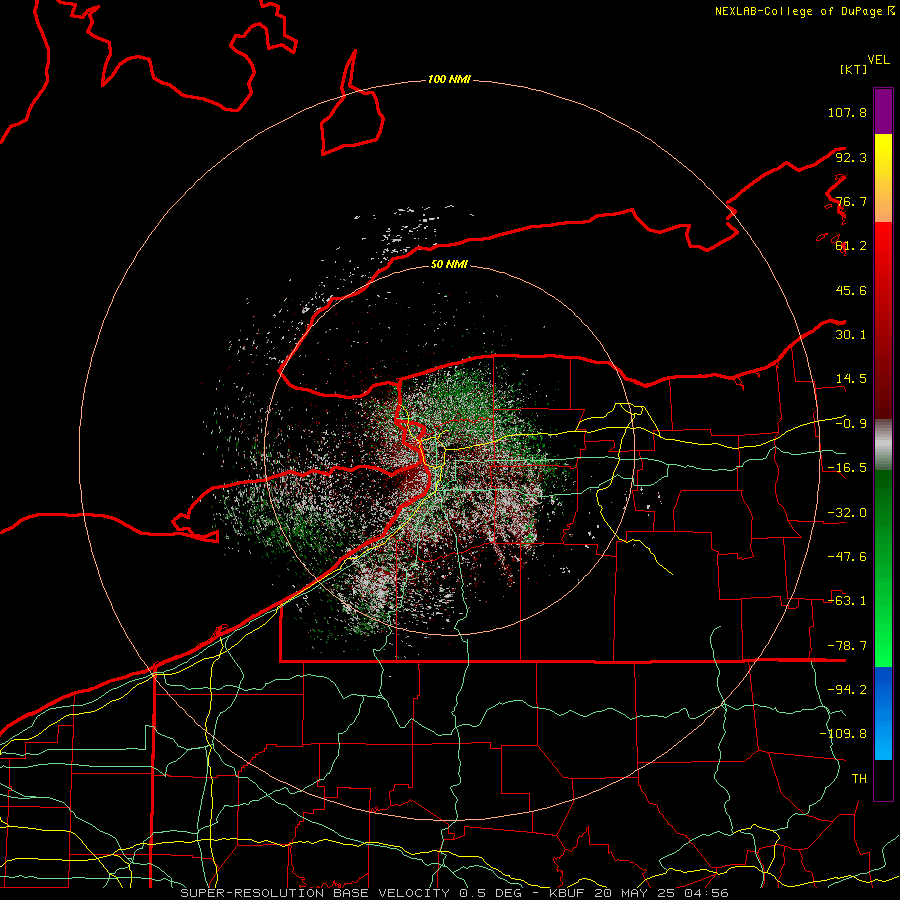
Task: Click the 107.8 velocity scale value
Action: coord(847,112)
